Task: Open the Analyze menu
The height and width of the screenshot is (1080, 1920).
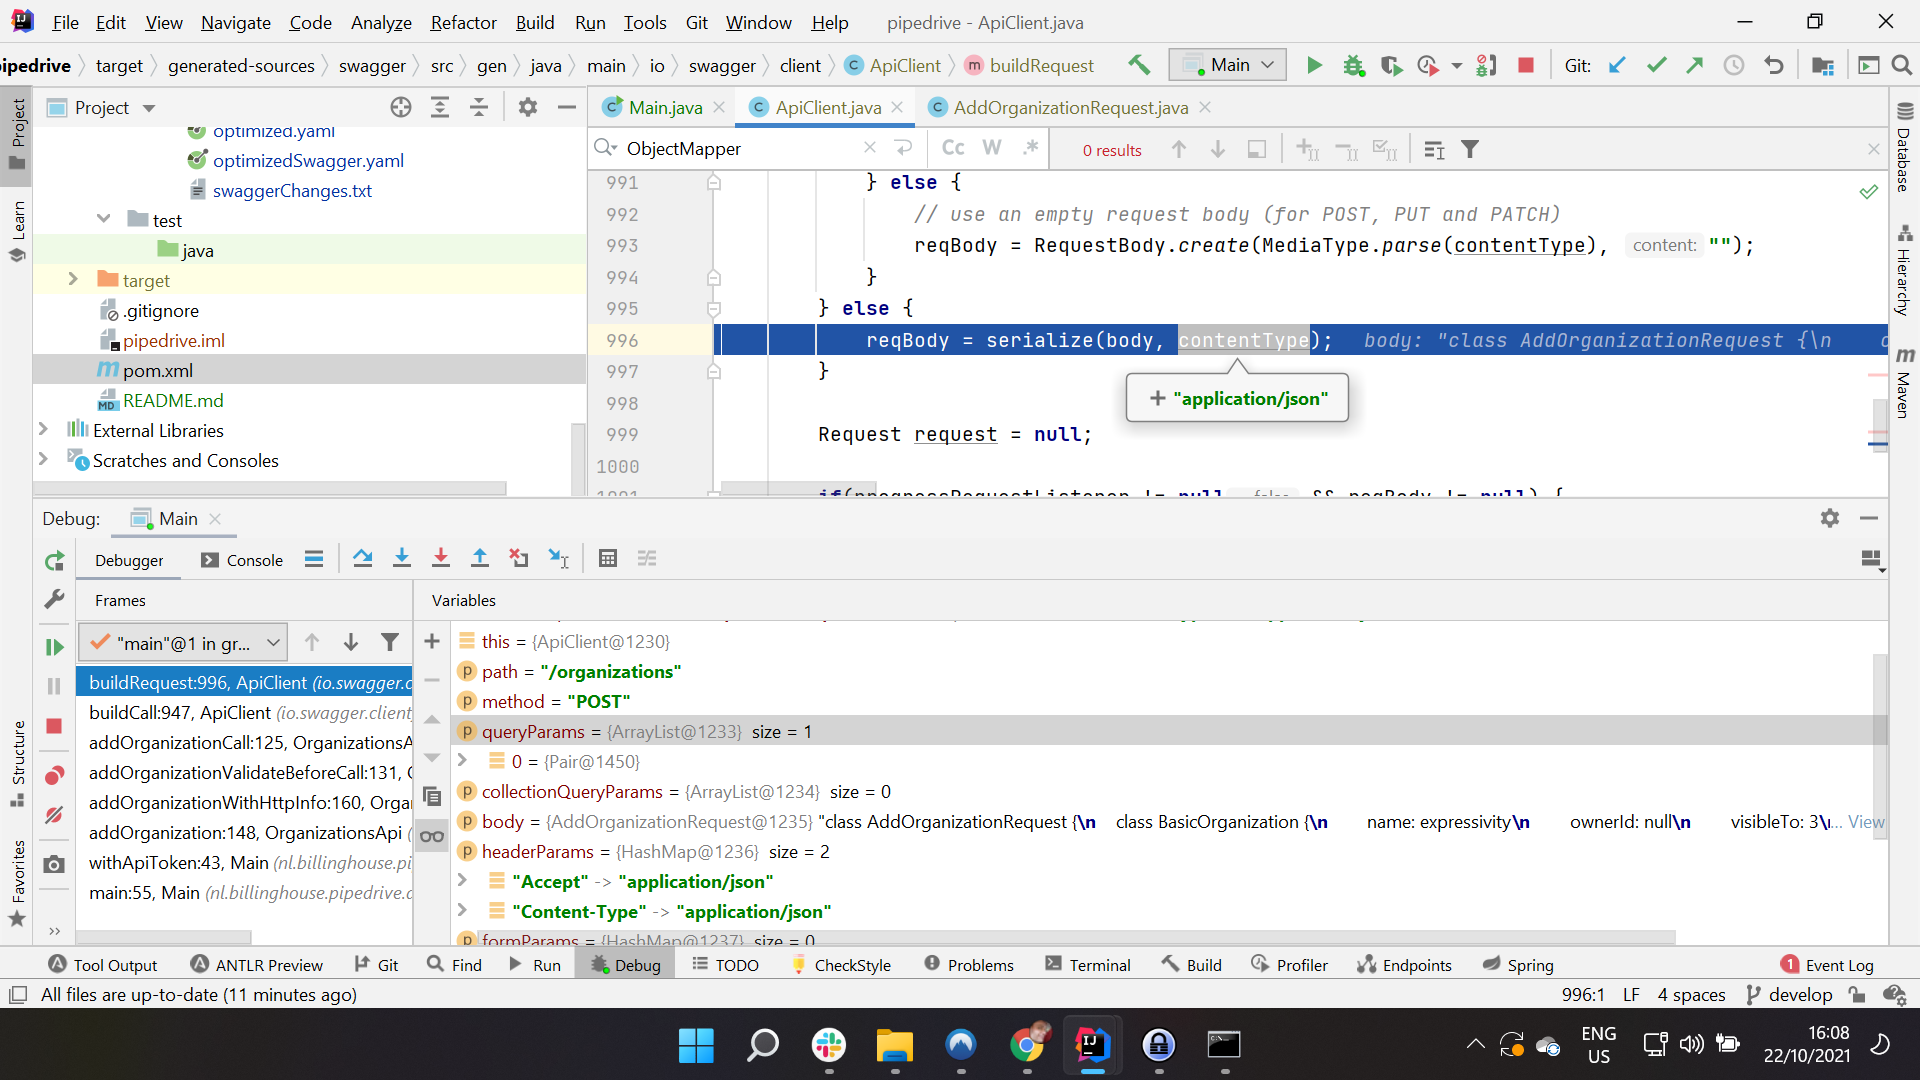Action: [381, 22]
